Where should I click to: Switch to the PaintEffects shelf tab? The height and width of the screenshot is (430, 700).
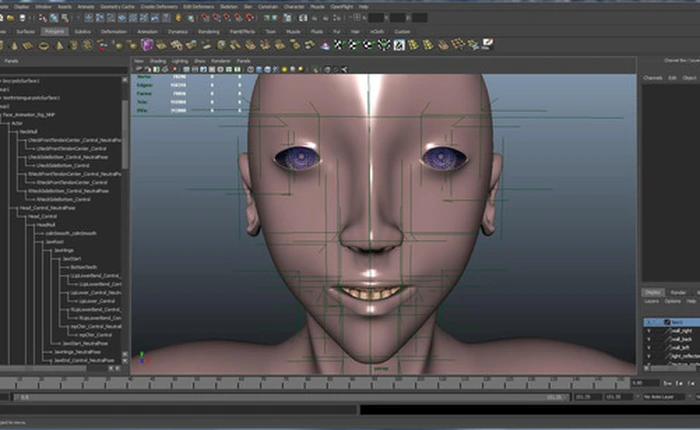tap(242, 32)
